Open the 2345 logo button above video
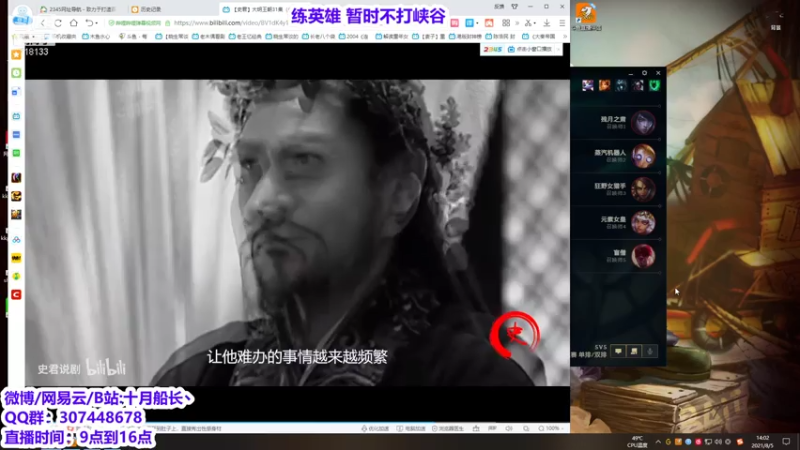800x450 pixels. tap(492, 49)
